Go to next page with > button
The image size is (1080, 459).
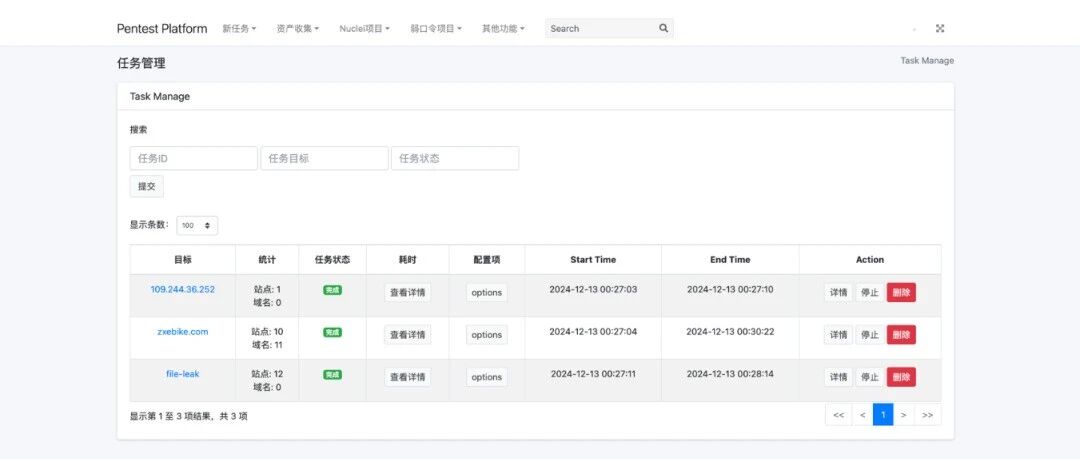pos(904,415)
